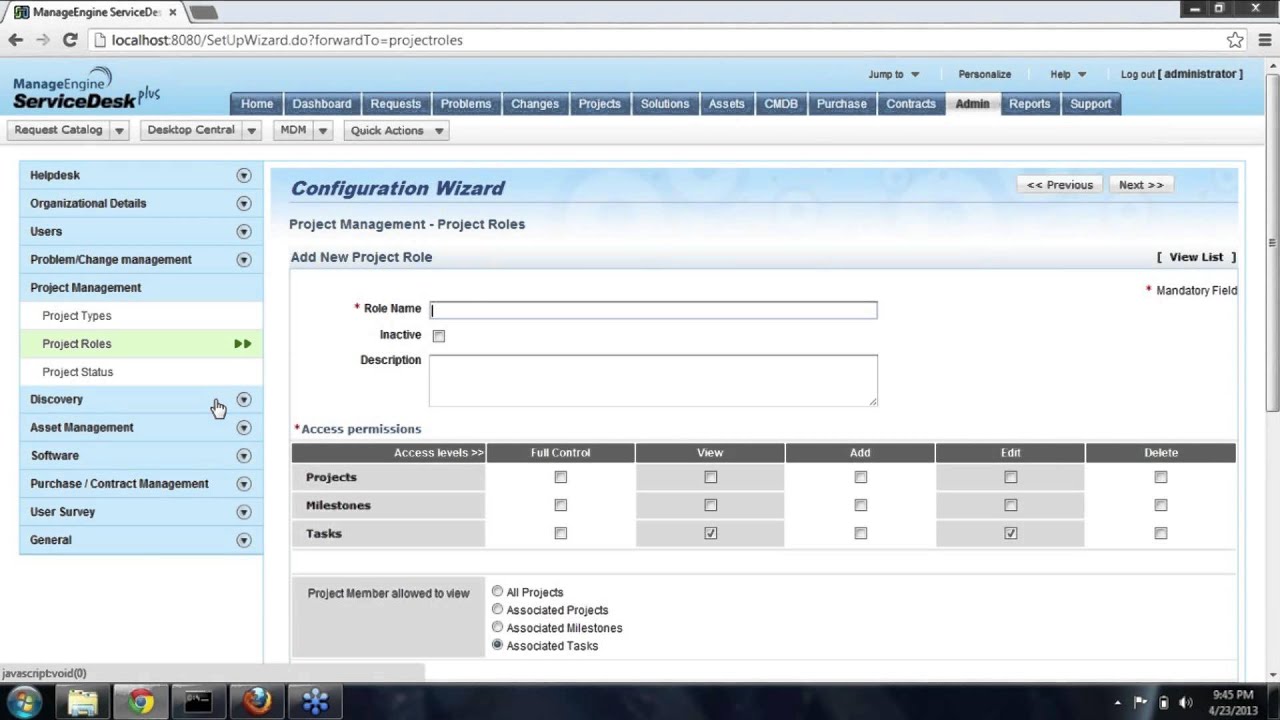Check Delete permission for Milestones
The width and height of the screenshot is (1280, 720).
coord(1161,505)
